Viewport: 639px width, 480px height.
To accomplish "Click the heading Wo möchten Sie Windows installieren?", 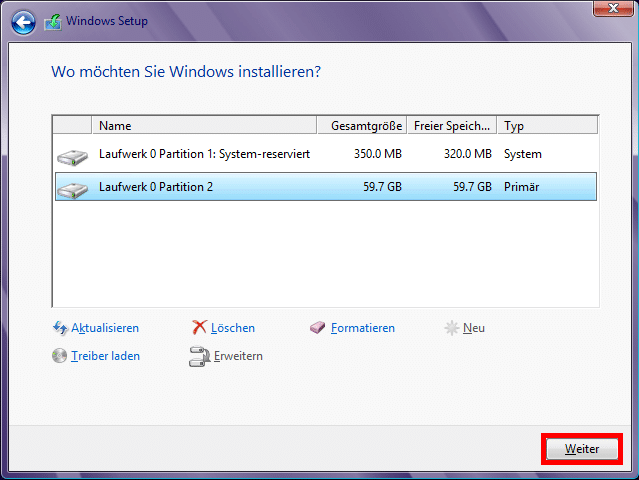I will click(x=186, y=72).
